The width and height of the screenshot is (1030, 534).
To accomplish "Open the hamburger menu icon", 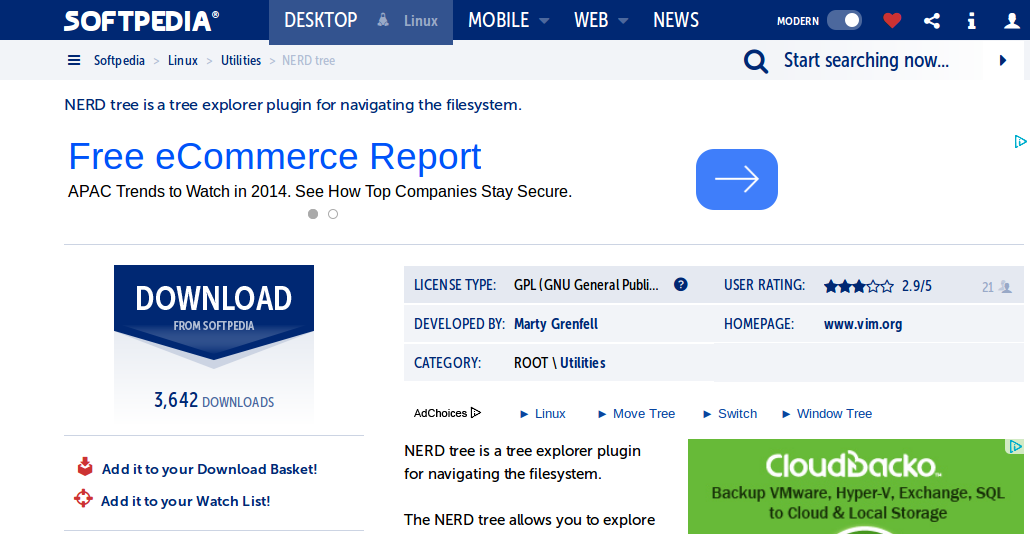I will click(x=74, y=60).
